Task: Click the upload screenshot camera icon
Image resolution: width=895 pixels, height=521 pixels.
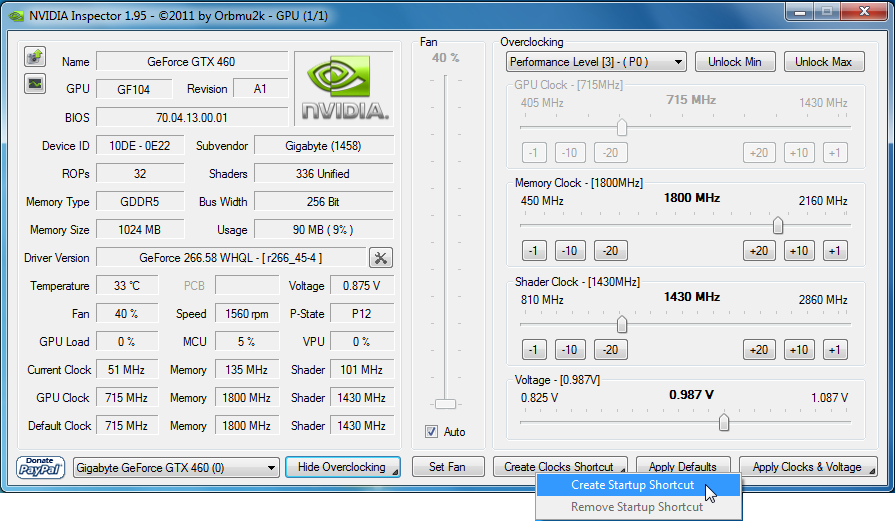Action: pos(35,56)
